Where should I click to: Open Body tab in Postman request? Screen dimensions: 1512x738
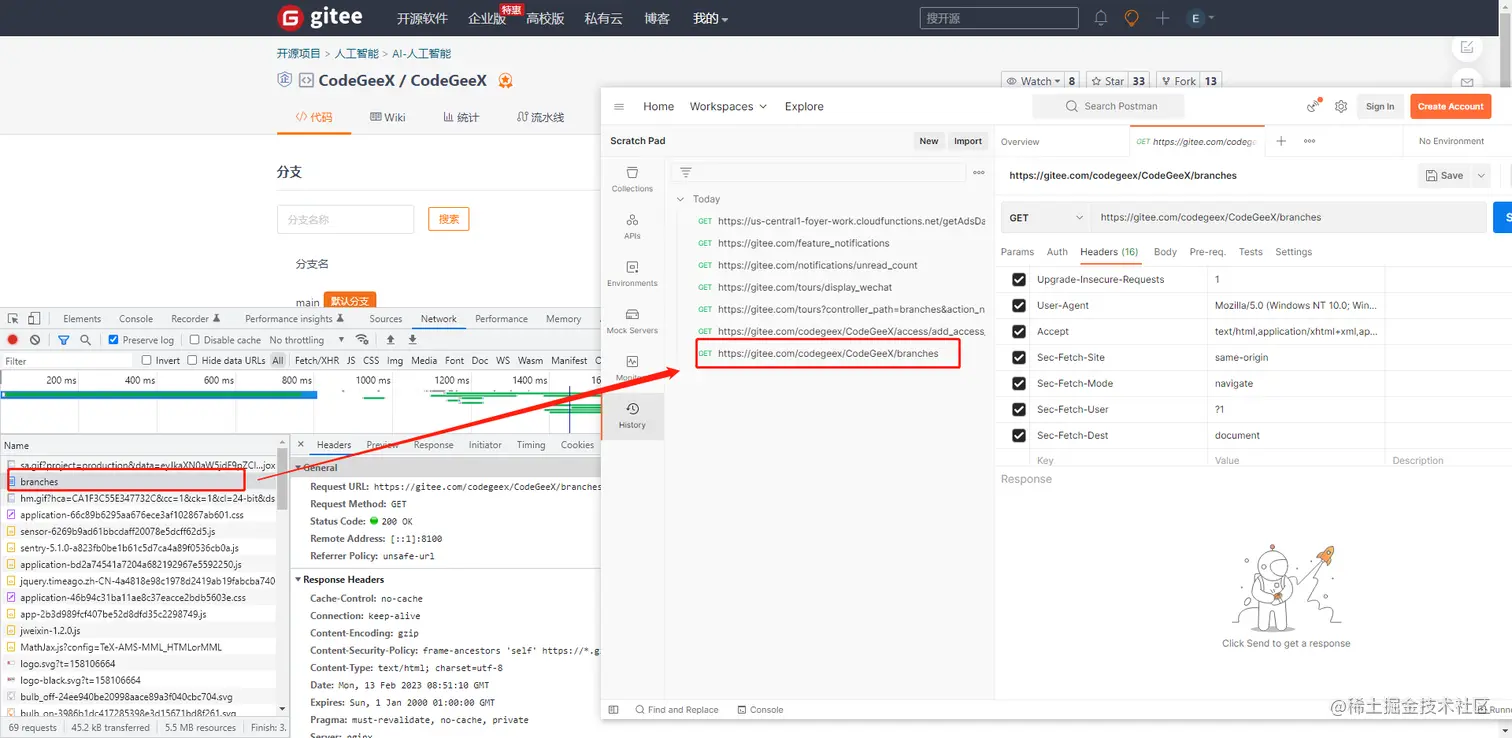(1164, 252)
